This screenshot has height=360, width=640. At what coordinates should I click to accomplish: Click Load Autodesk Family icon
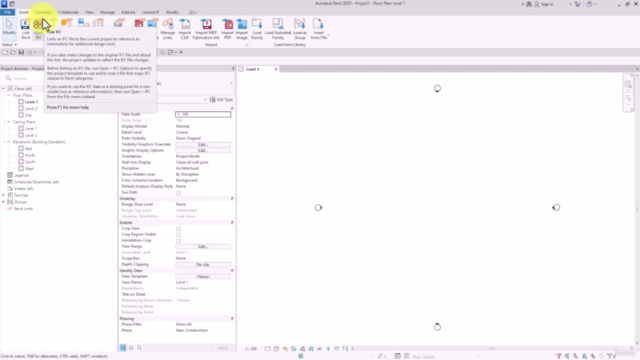(278, 29)
